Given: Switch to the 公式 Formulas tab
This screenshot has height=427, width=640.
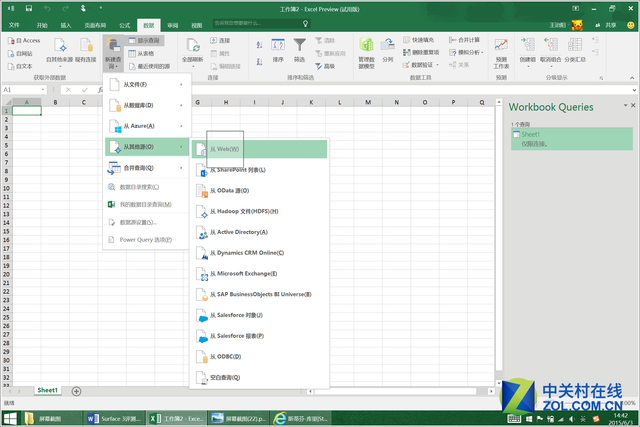Looking at the screenshot, I should click(124, 25).
